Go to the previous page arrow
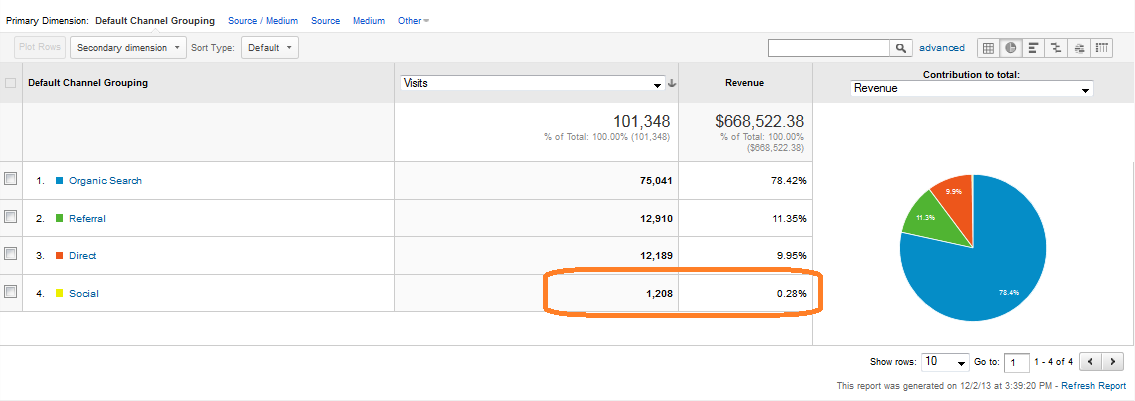1135x401 pixels. [x=1091, y=362]
